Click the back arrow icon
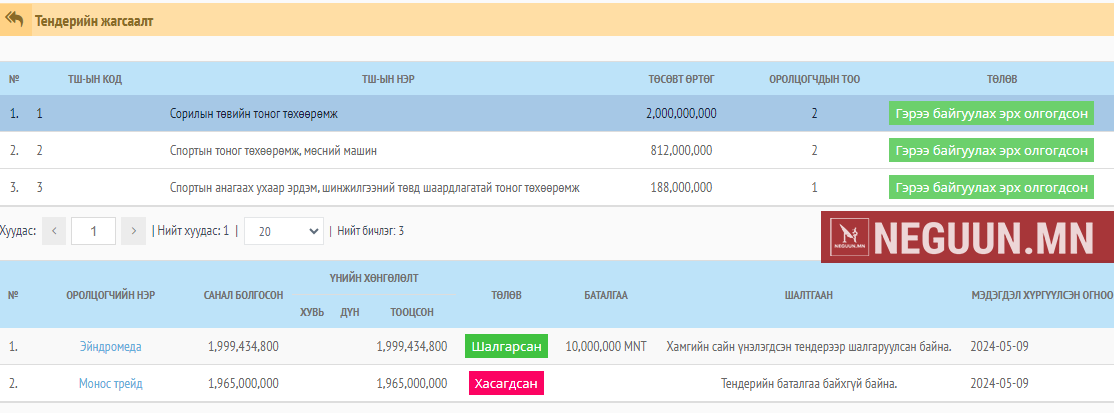 (x=15, y=19)
